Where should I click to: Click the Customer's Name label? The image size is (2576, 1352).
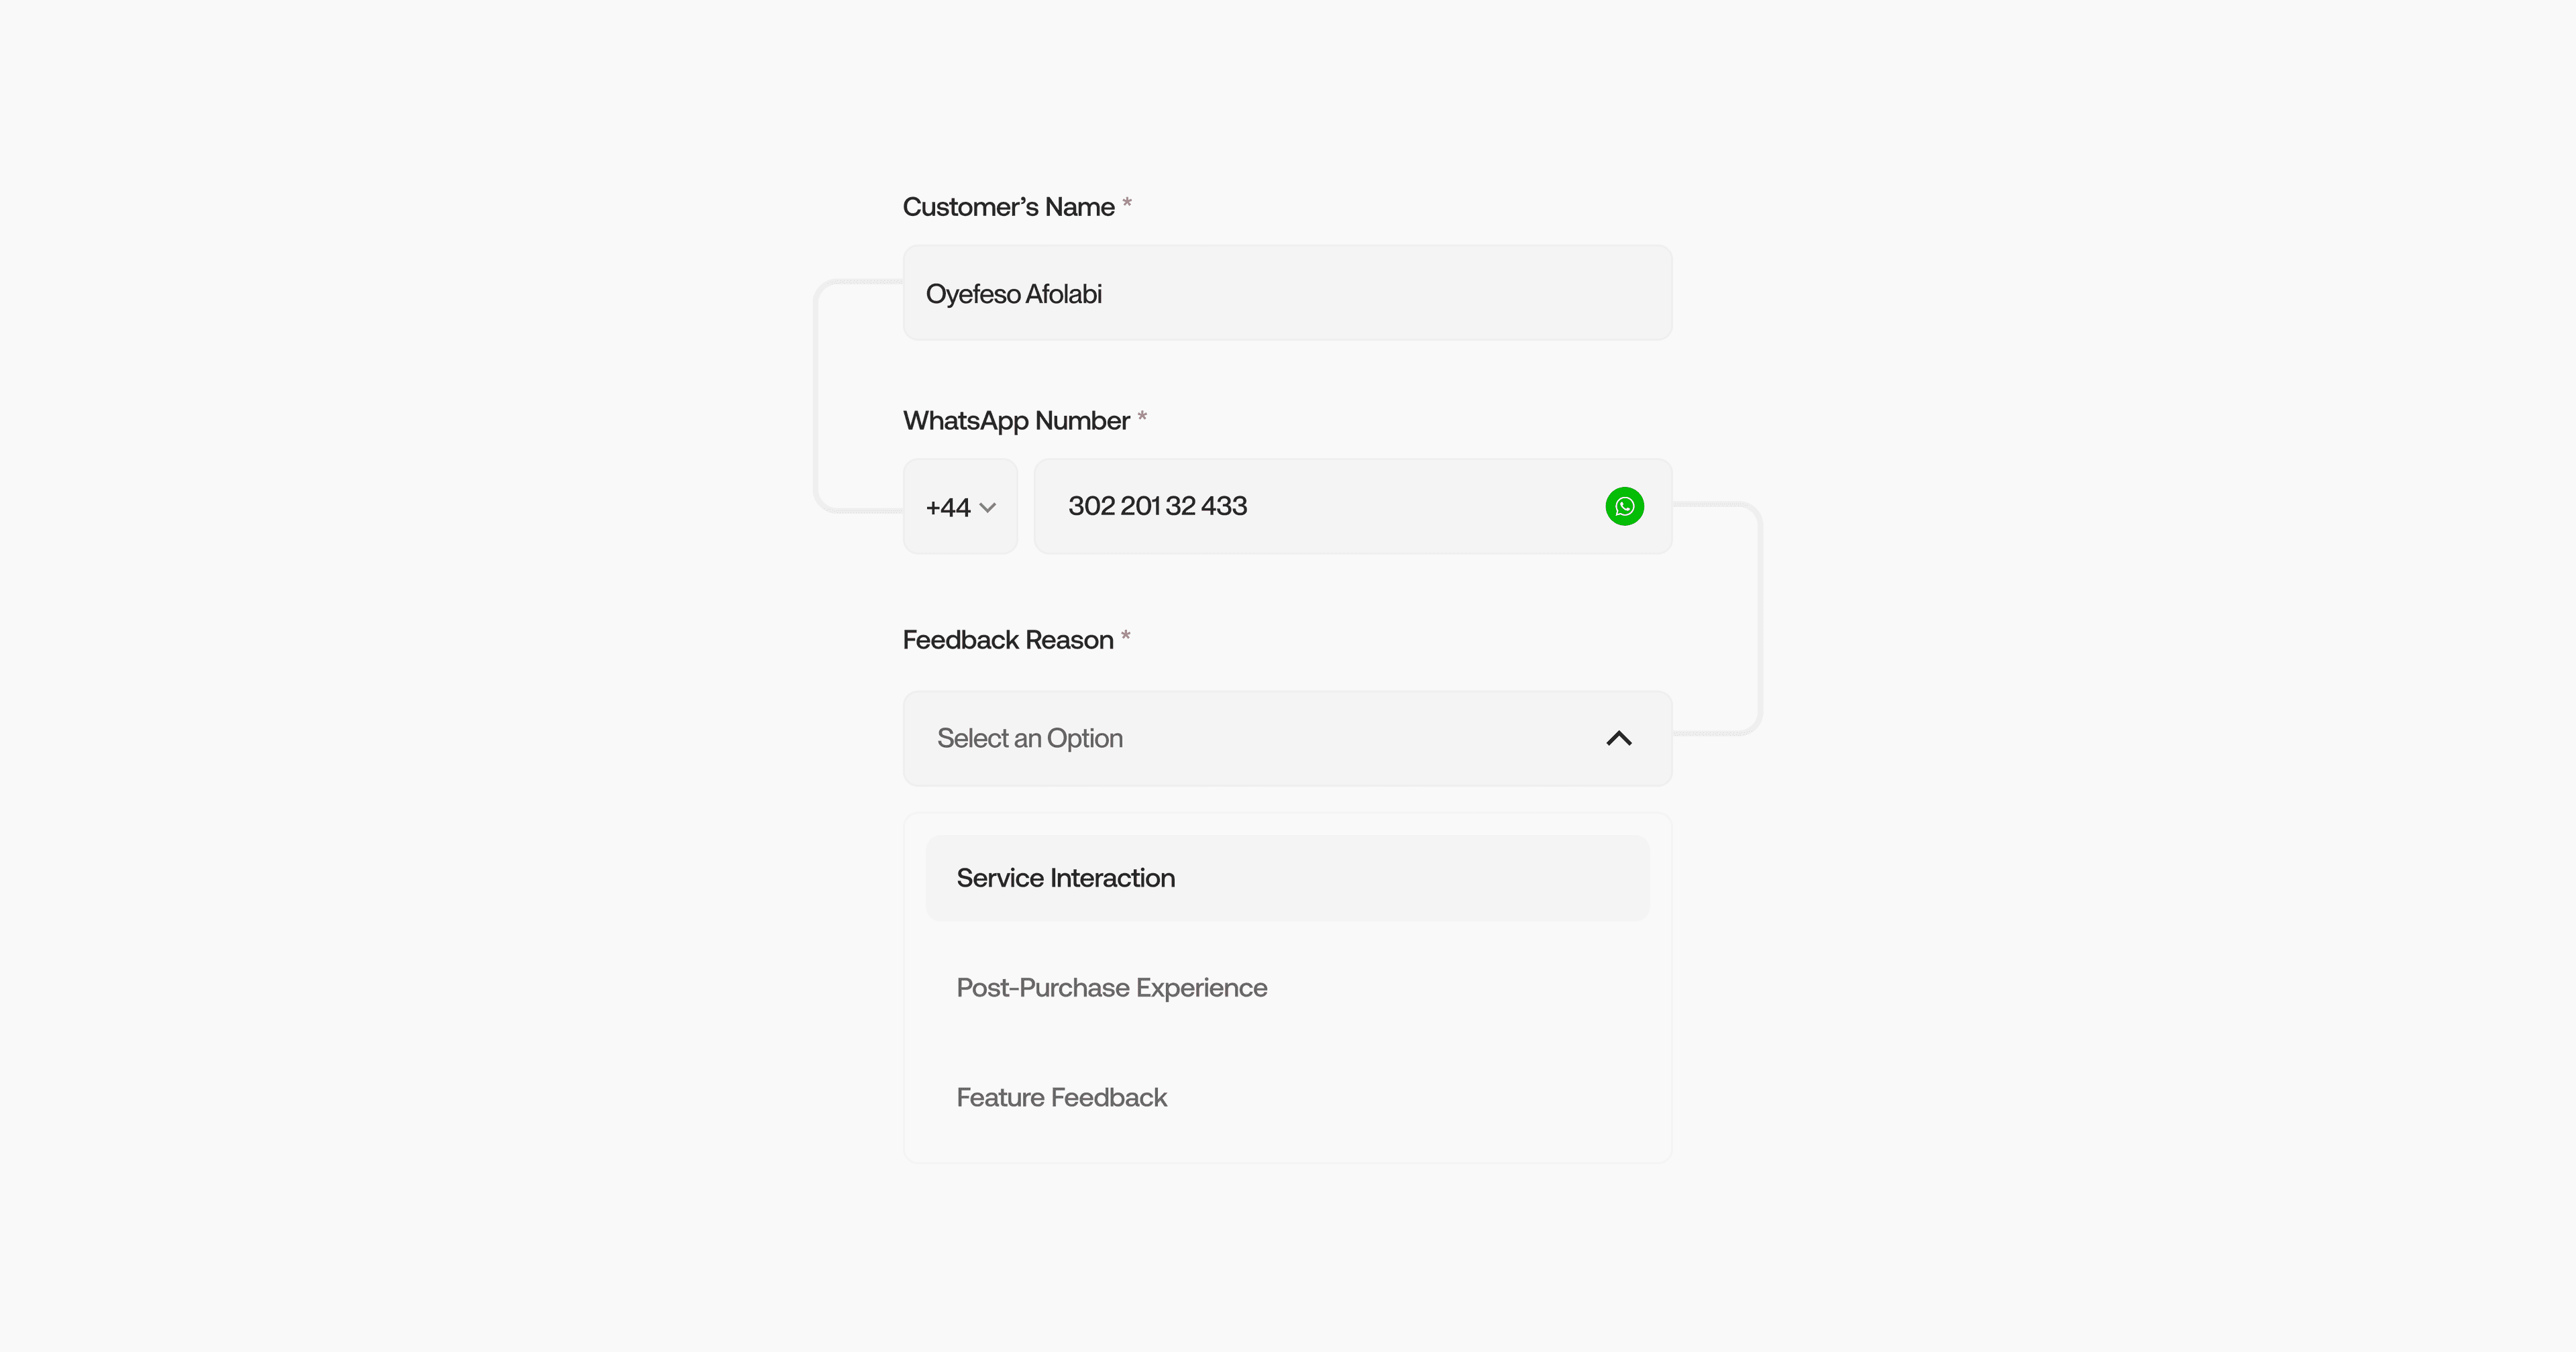tap(1008, 207)
